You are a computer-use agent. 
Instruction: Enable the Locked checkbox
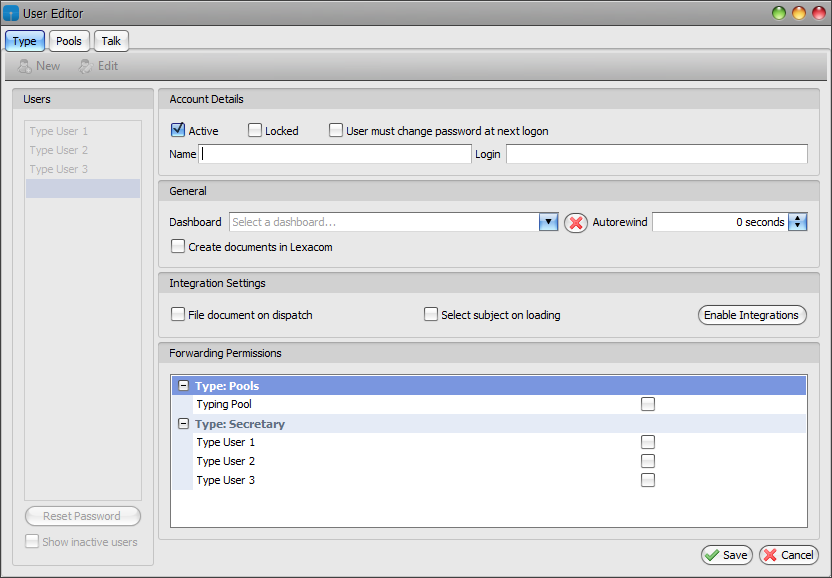pos(255,130)
